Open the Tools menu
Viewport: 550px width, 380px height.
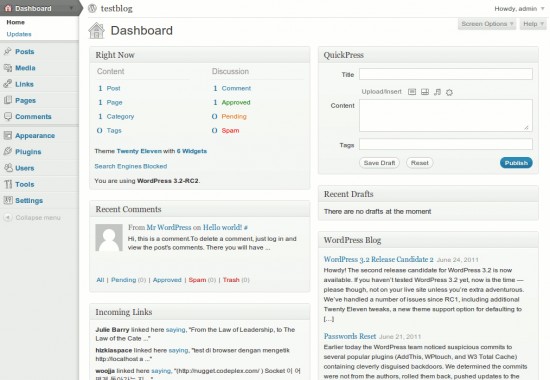(x=25, y=184)
